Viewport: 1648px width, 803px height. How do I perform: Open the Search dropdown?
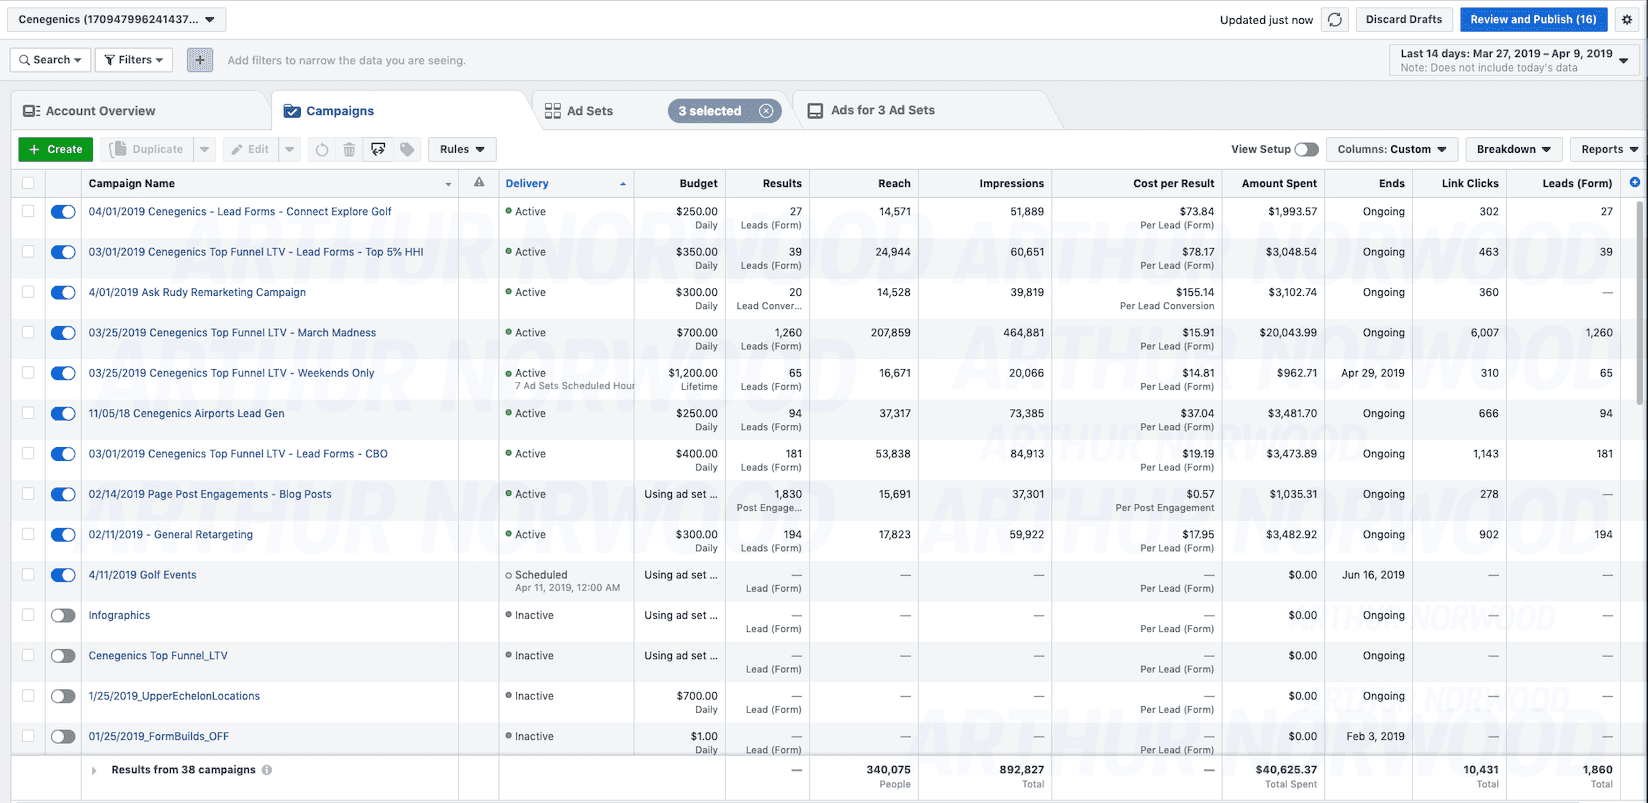[x=51, y=60]
